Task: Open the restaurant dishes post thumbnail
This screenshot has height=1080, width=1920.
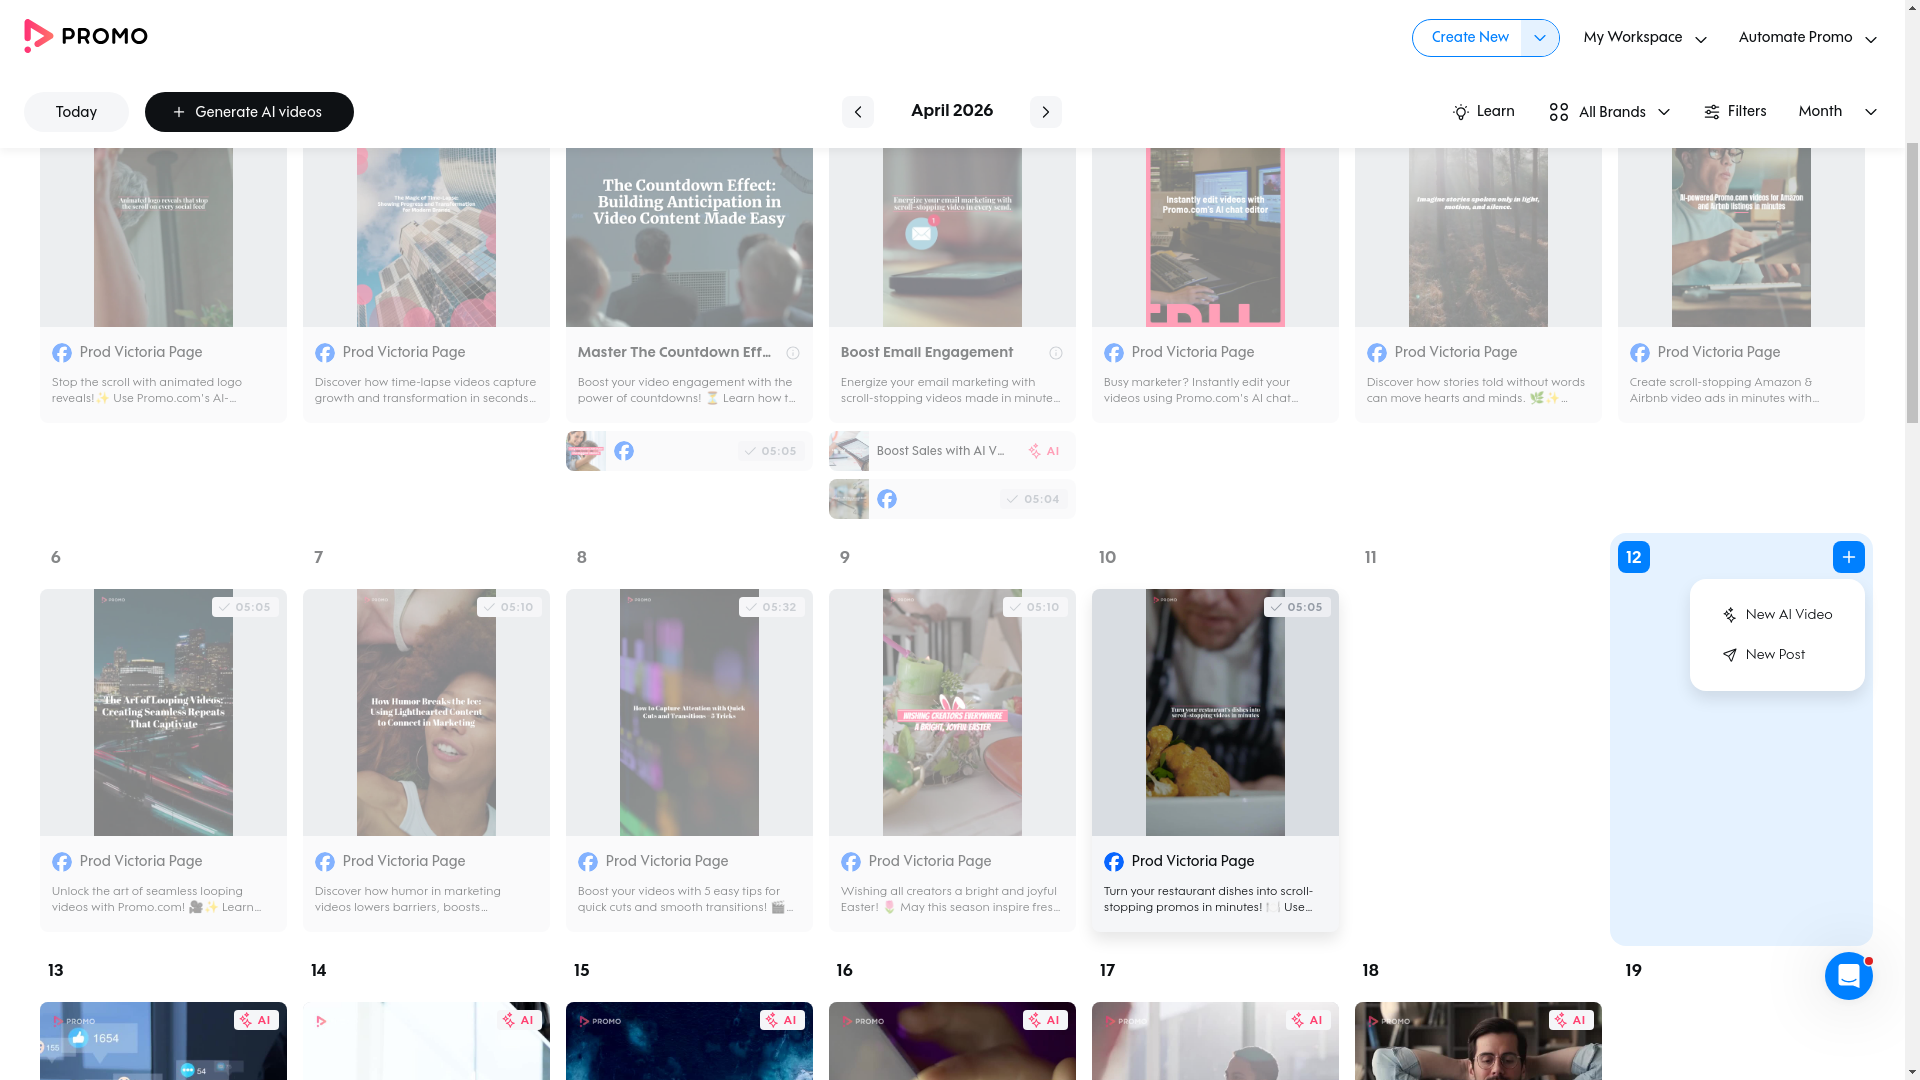Action: pyautogui.click(x=1214, y=712)
